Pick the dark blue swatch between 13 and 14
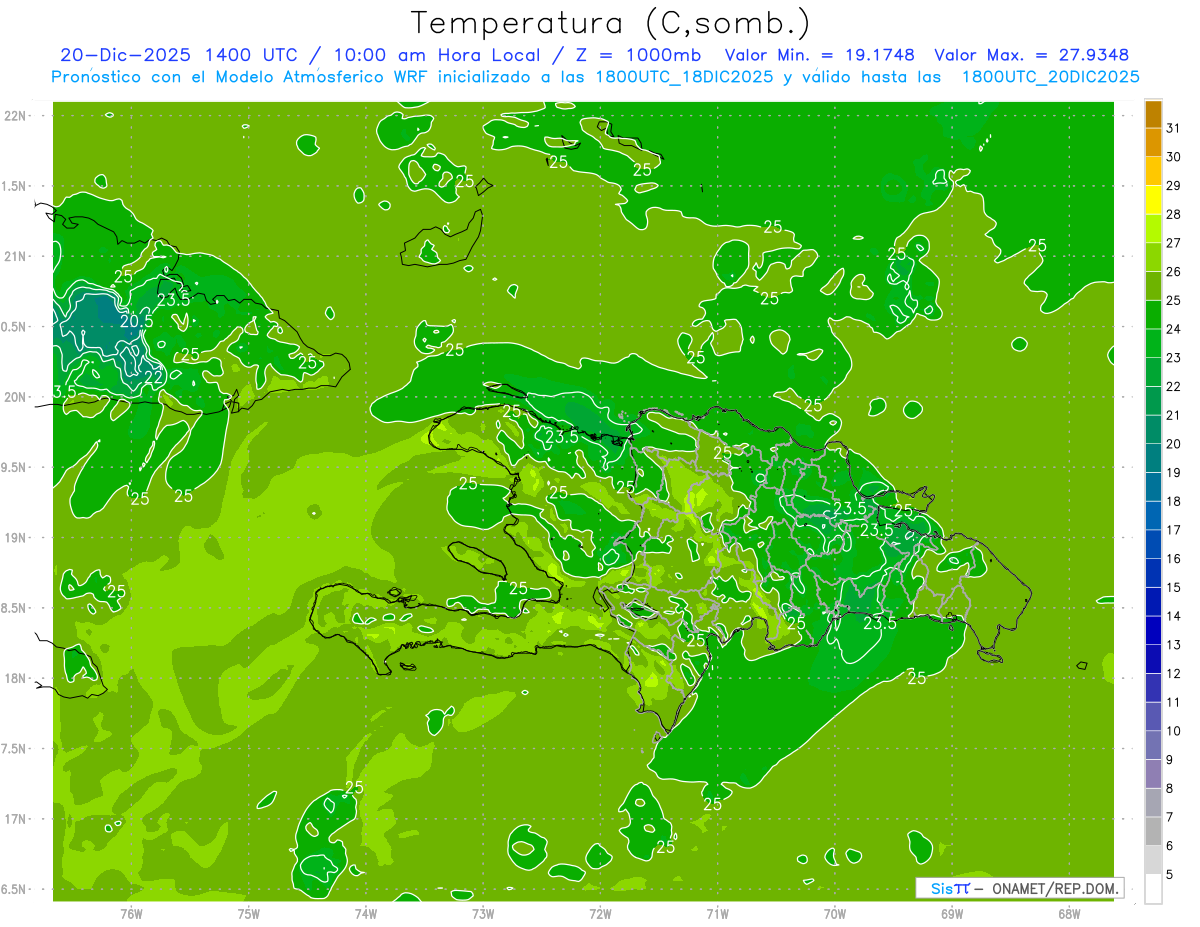 [1154, 631]
